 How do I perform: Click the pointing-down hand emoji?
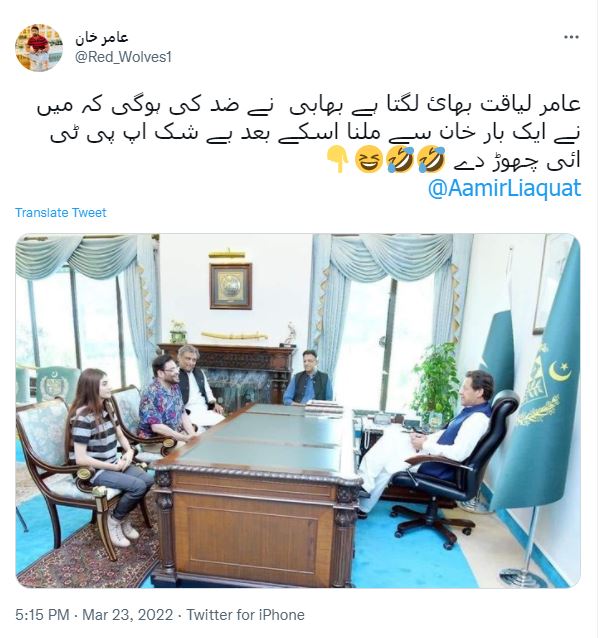(x=338, y=160)
